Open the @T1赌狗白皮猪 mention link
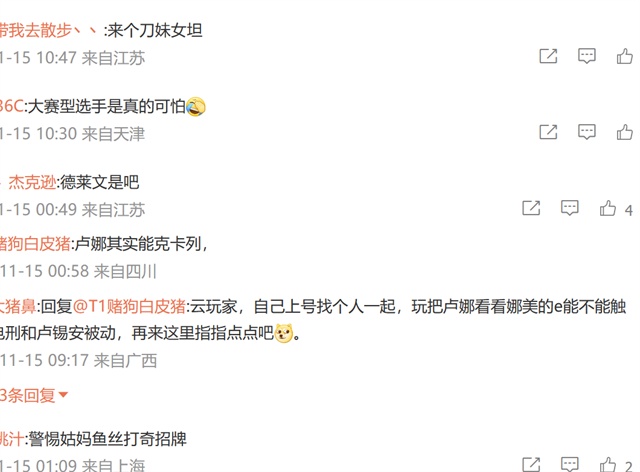 pos(129,306)
